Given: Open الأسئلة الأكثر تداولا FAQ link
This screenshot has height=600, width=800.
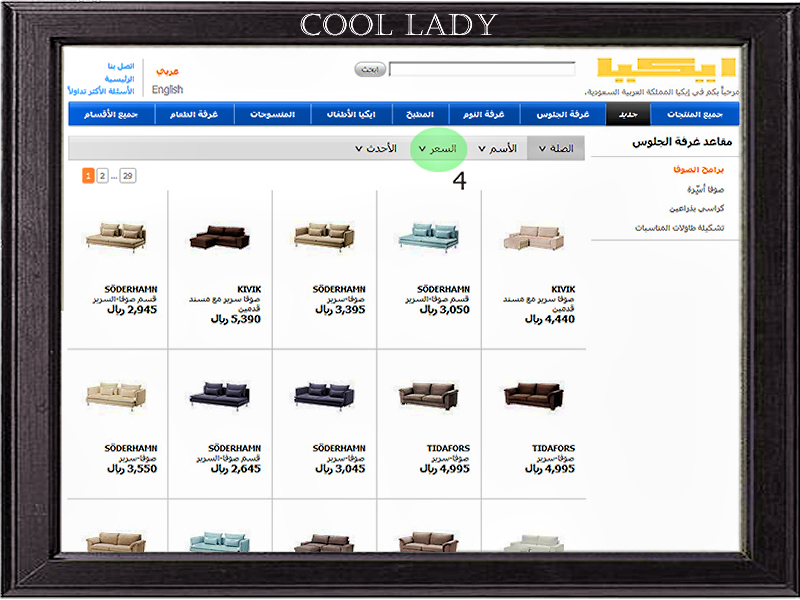Looking at the screenshot, I should pos(101,91).
